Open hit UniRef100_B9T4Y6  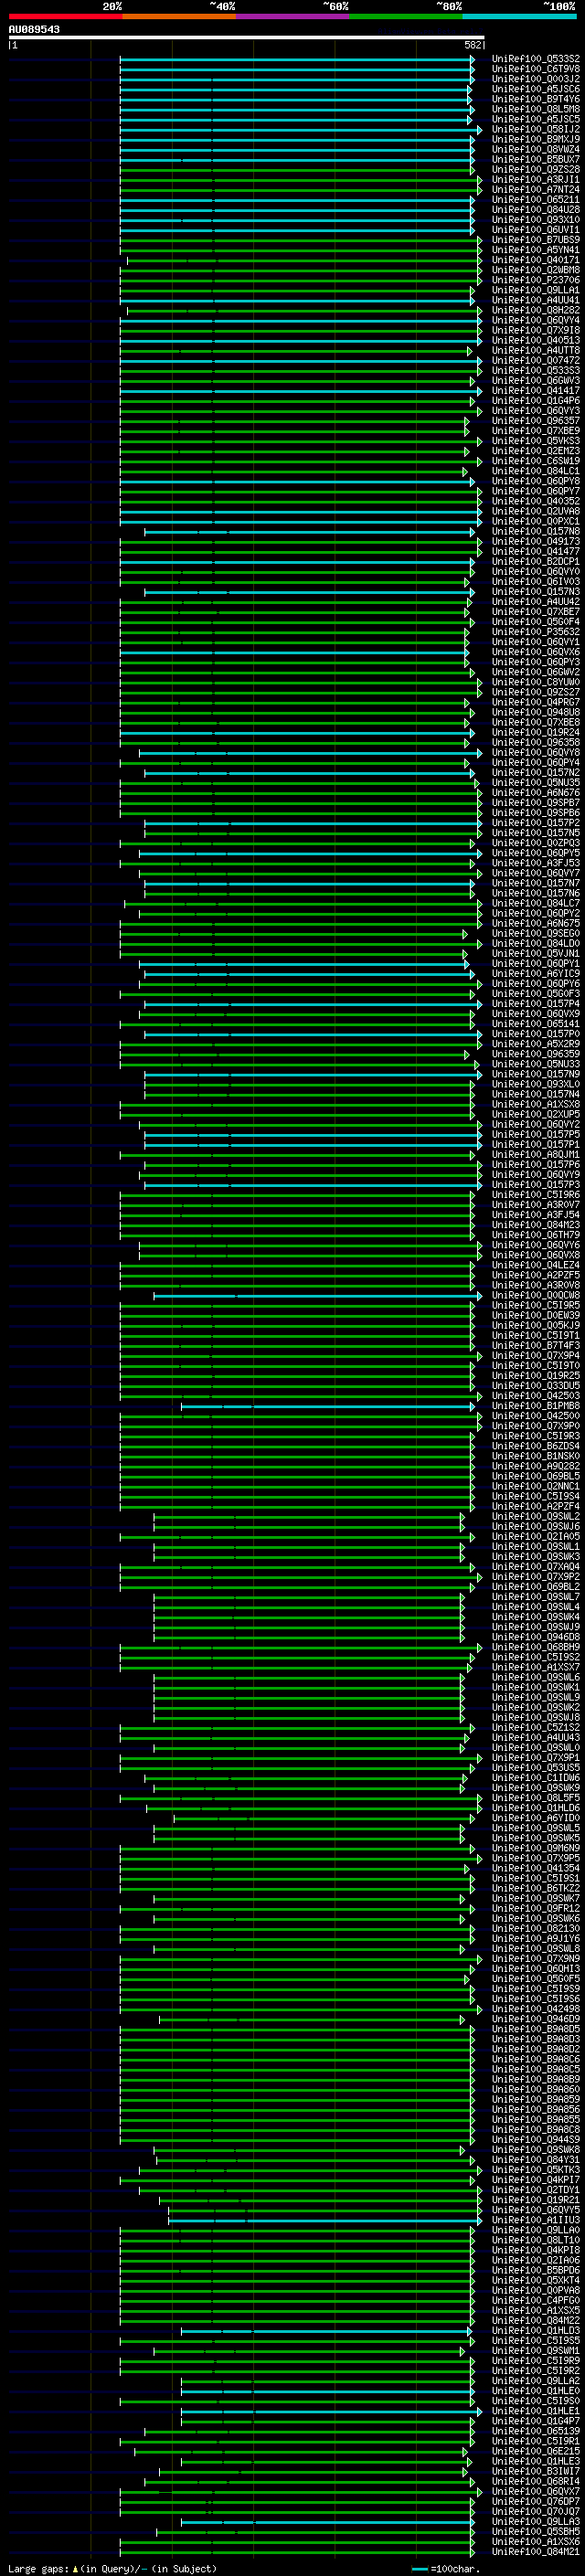[x=536, y=99]
